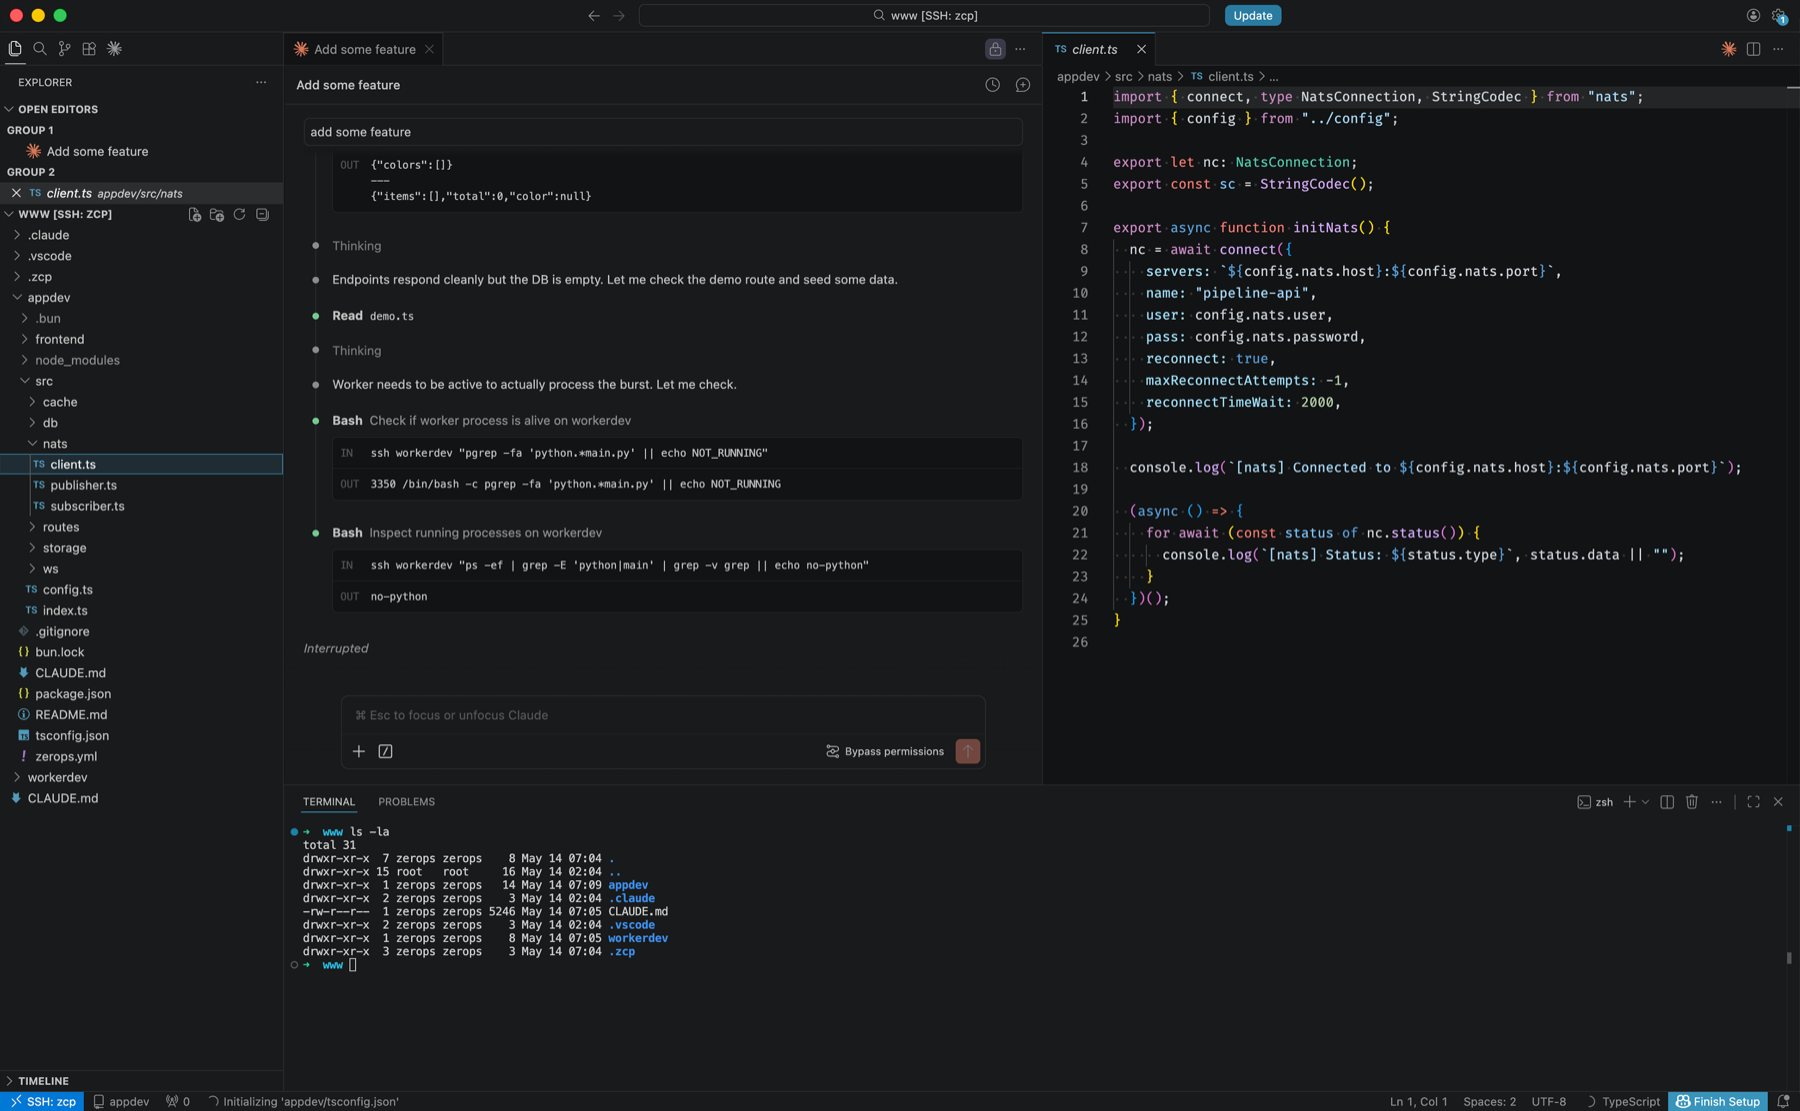The width and height of the screenshot is (1800, 1111).
Task: Click the New File icon in explorer
Action: [195, 214]
